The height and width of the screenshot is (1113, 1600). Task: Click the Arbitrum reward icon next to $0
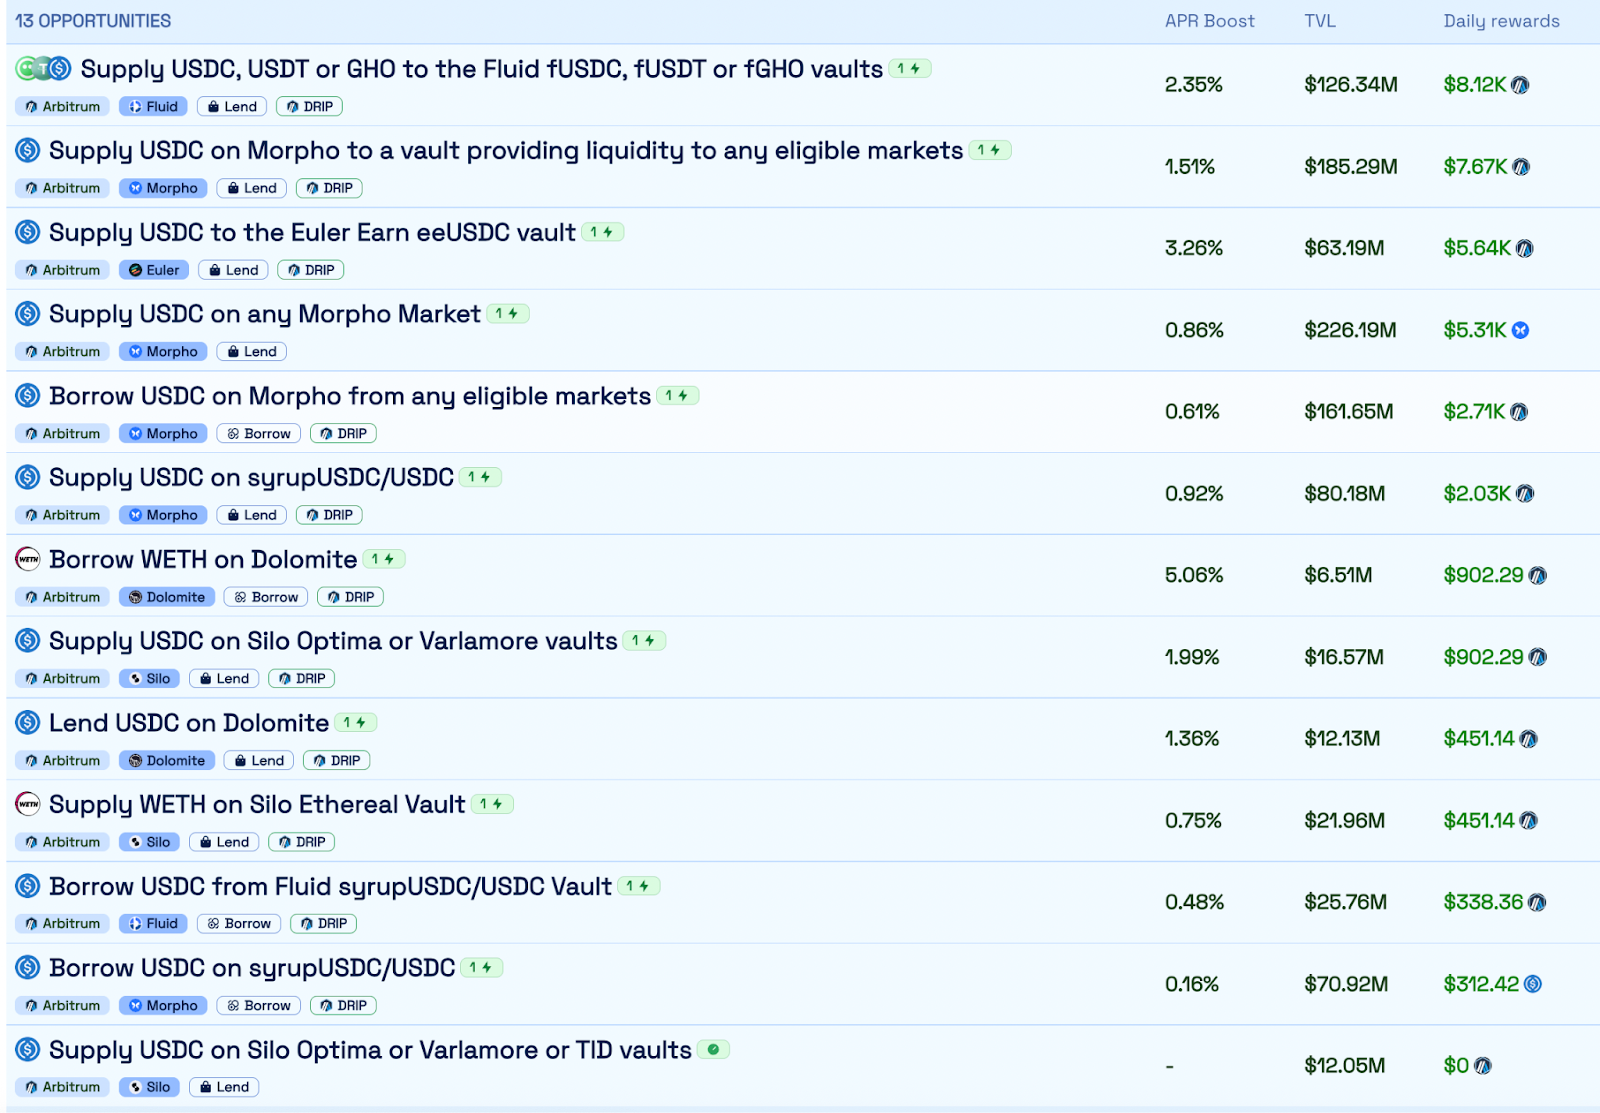1483,1066
